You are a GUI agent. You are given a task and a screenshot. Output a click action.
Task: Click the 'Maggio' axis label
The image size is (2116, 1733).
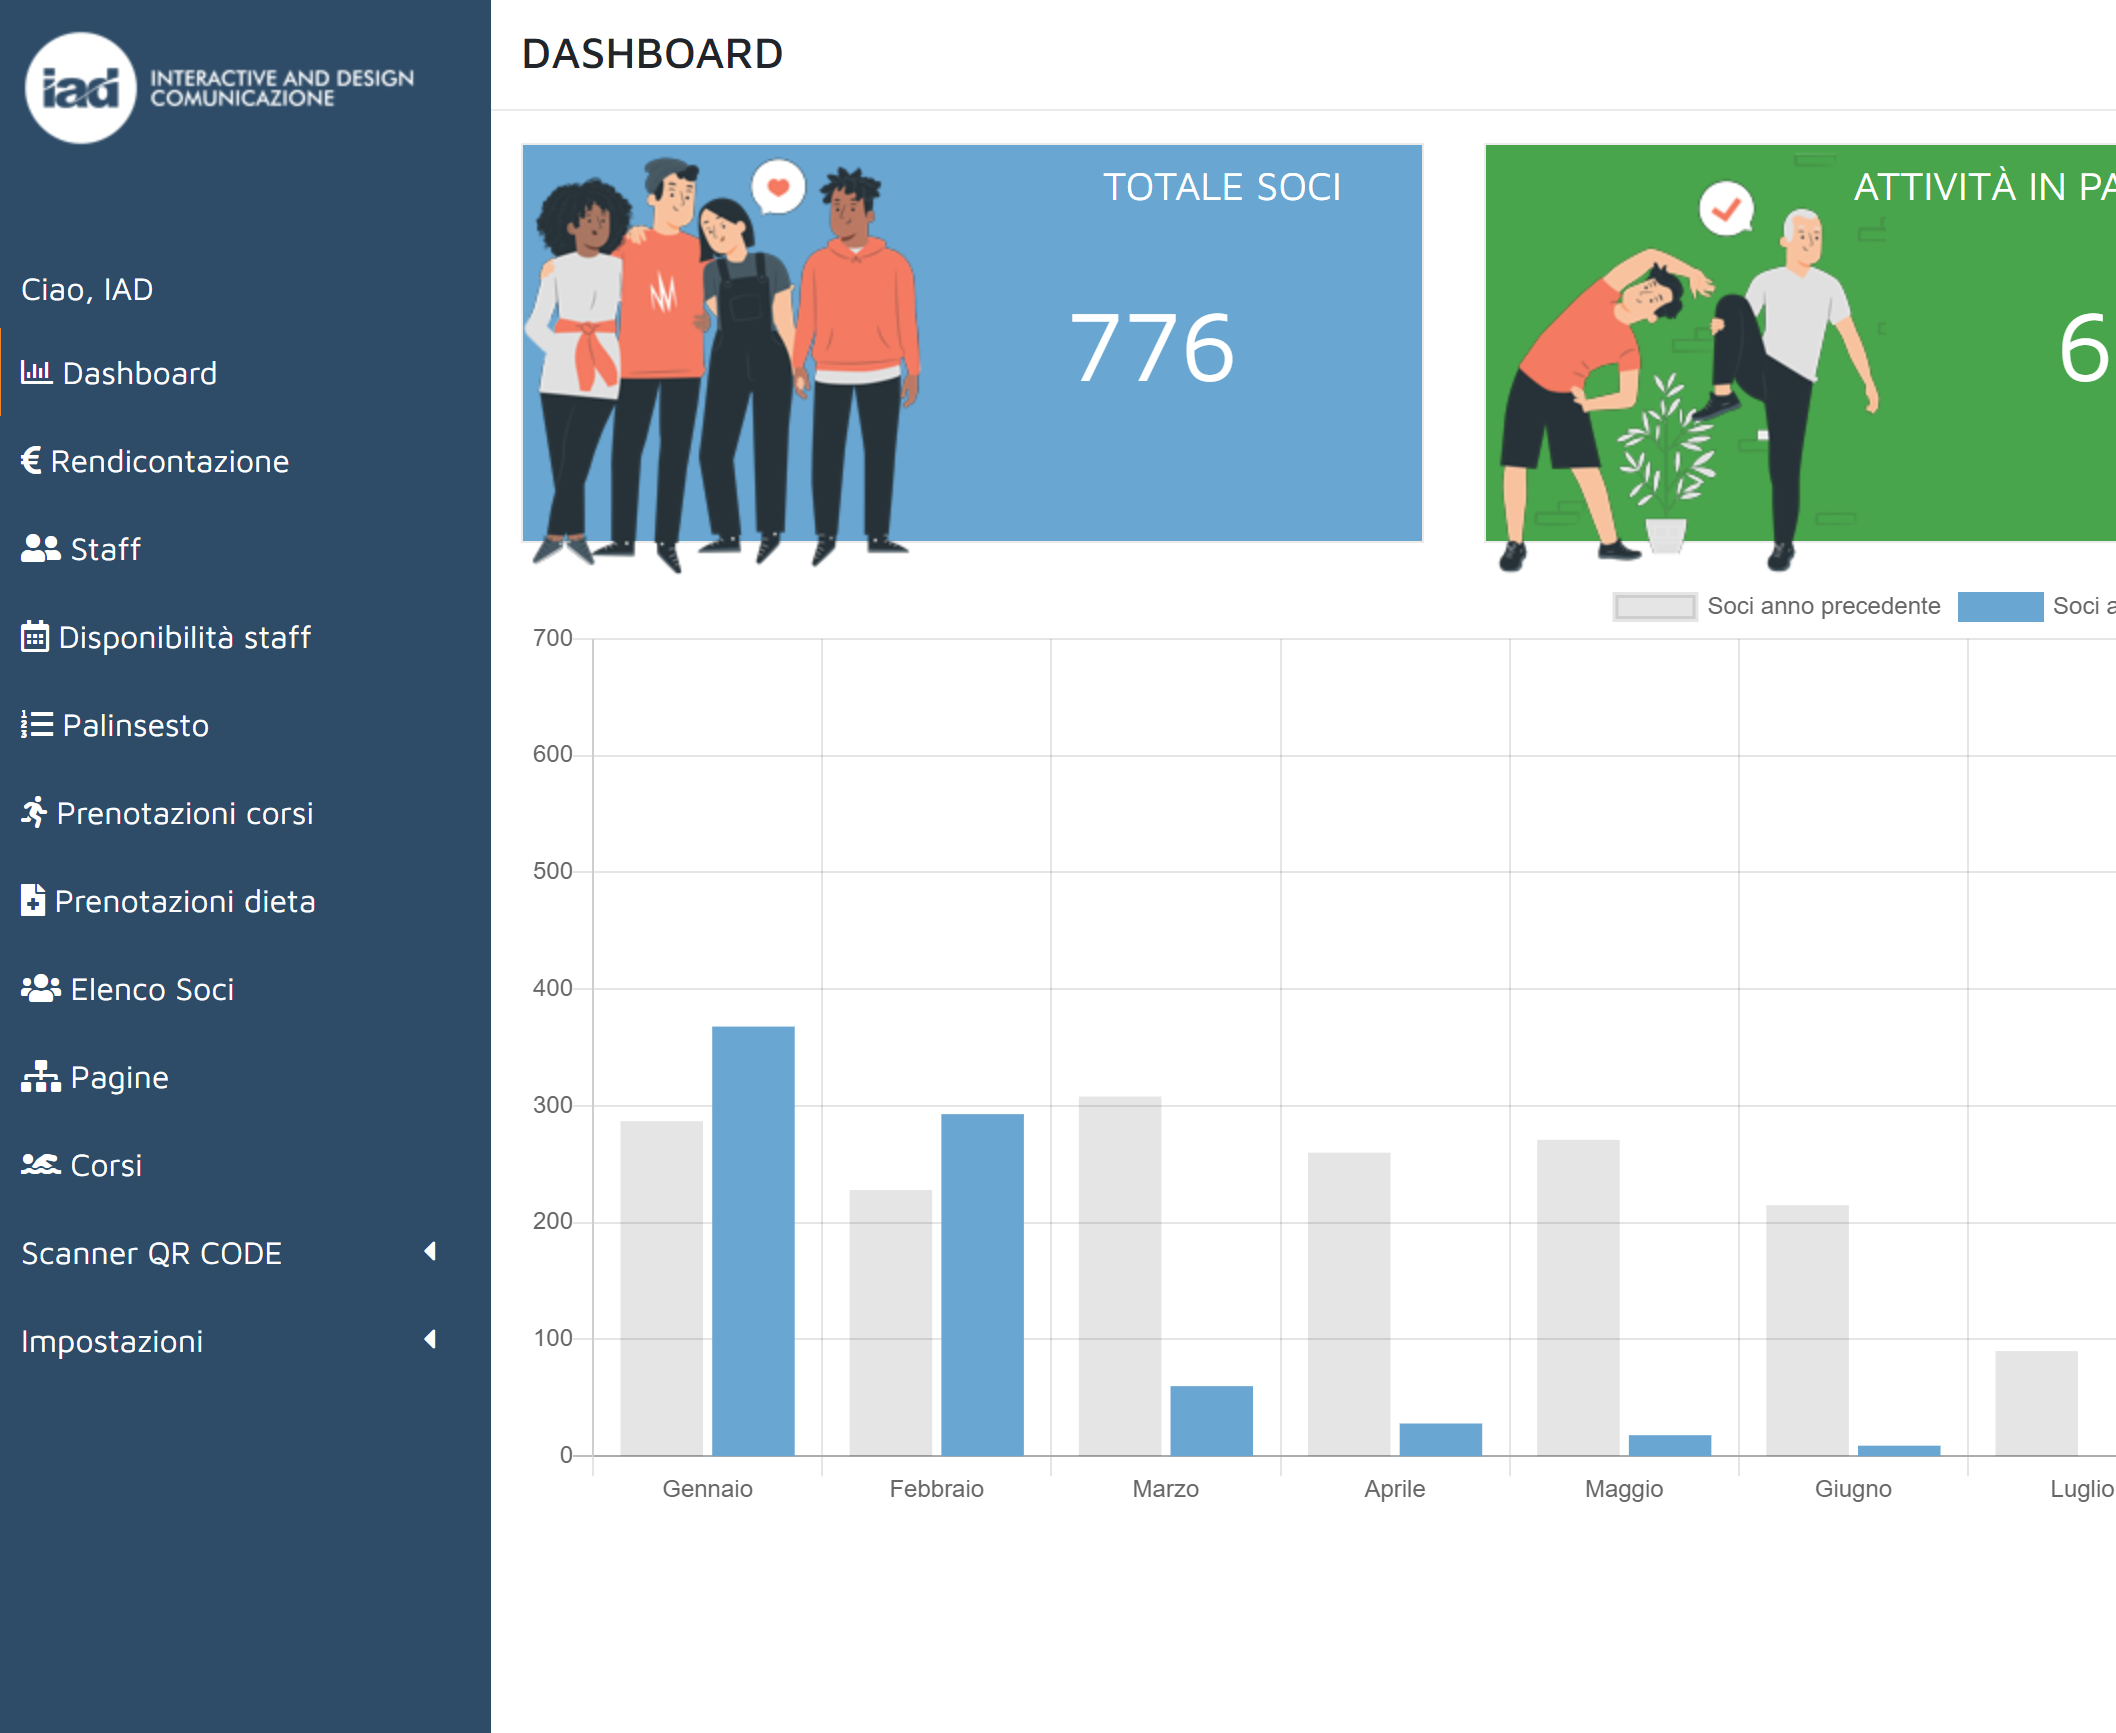pyautogui.click(x=1623, y=1488)
